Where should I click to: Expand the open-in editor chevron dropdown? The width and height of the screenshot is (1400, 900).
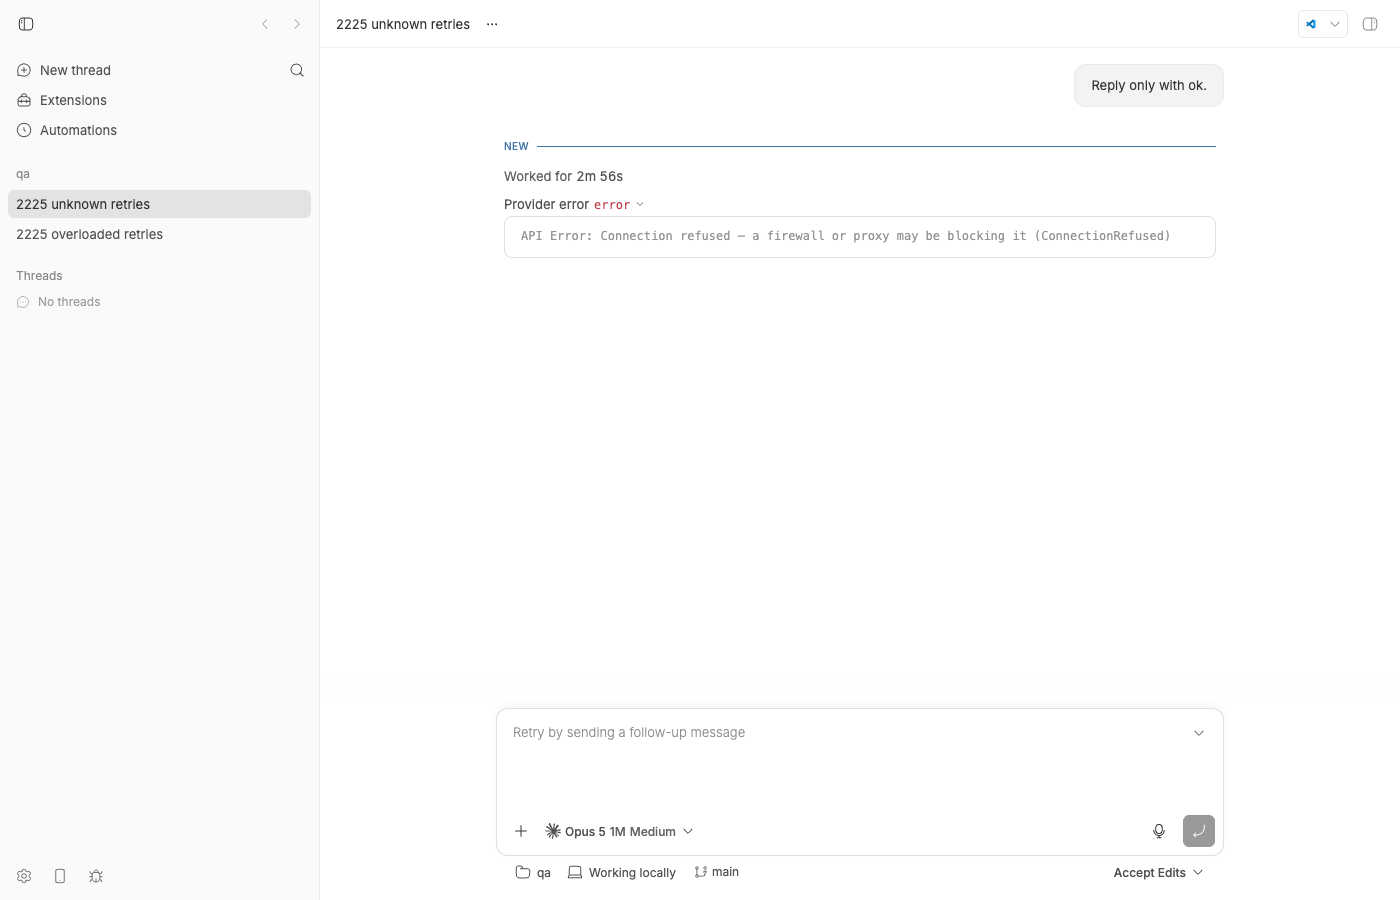point(1335,24)
